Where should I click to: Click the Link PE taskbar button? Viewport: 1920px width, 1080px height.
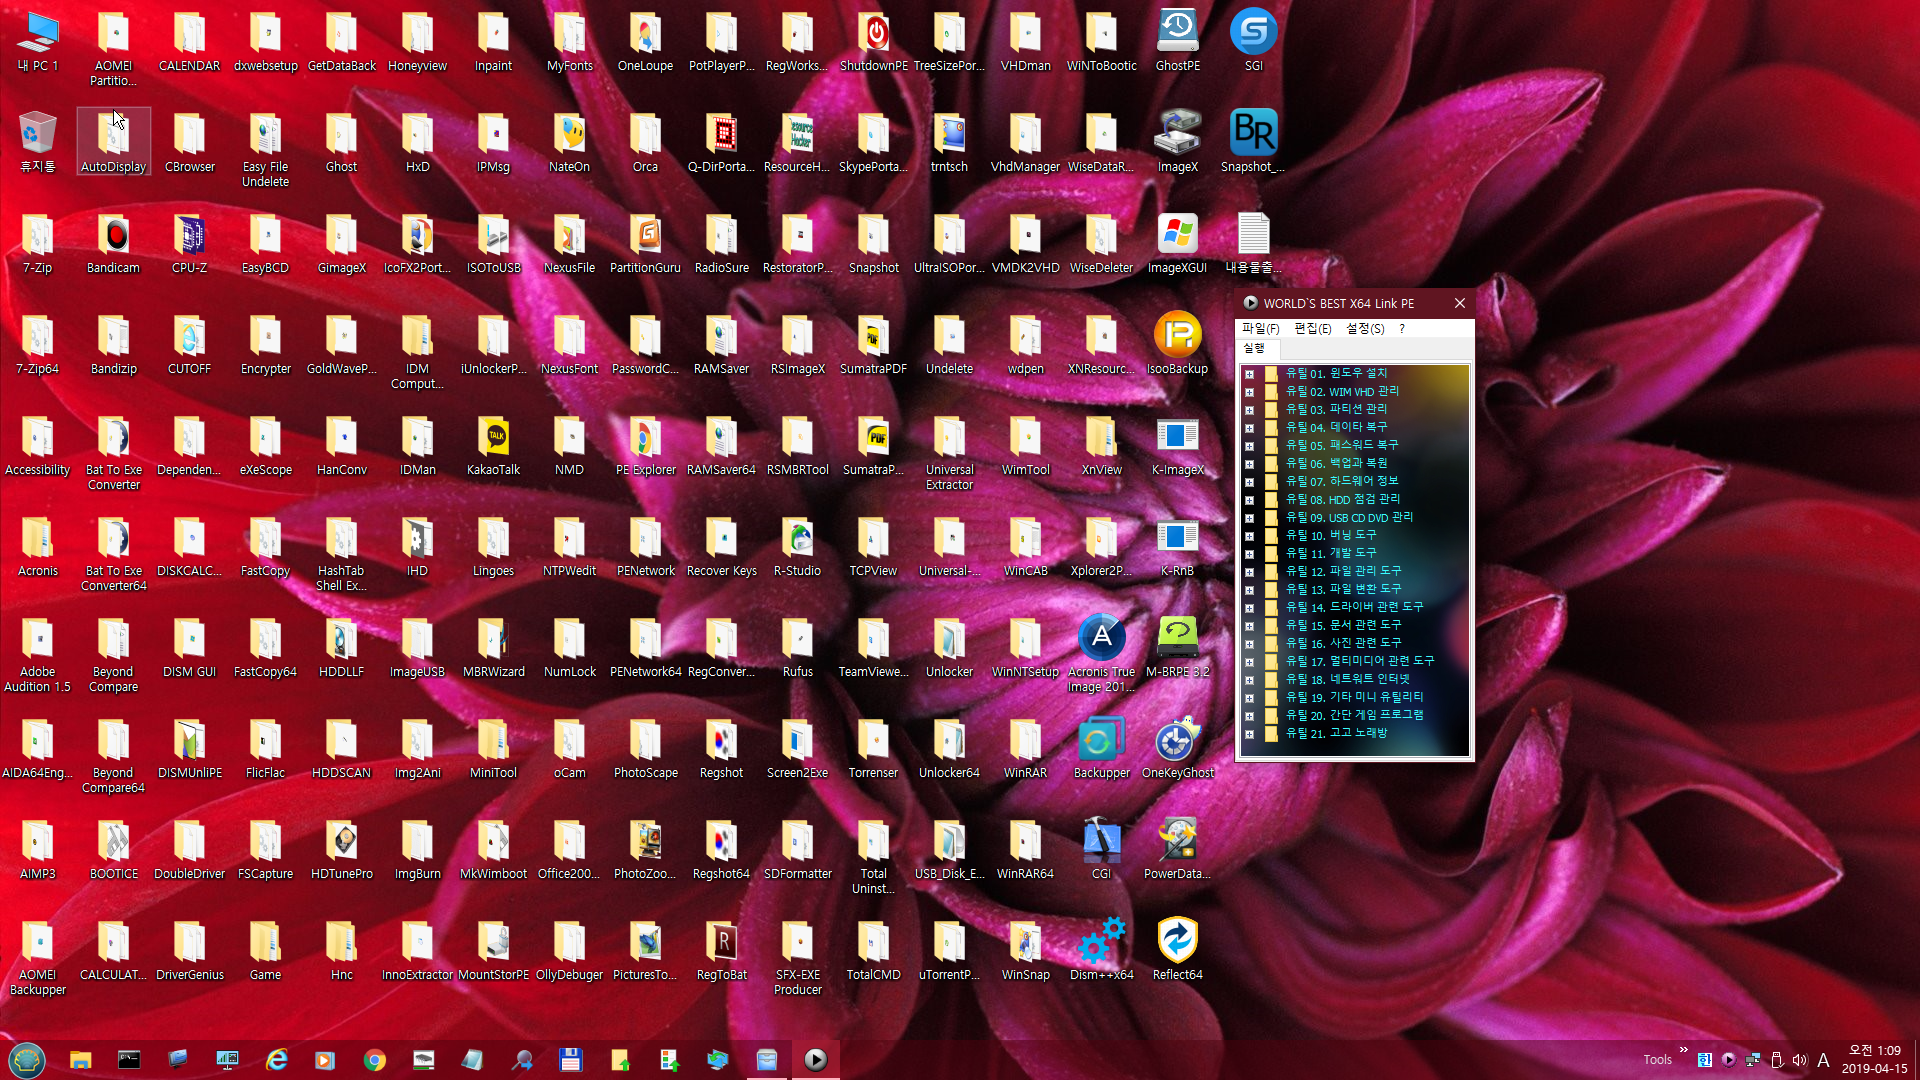[816, 1060]
